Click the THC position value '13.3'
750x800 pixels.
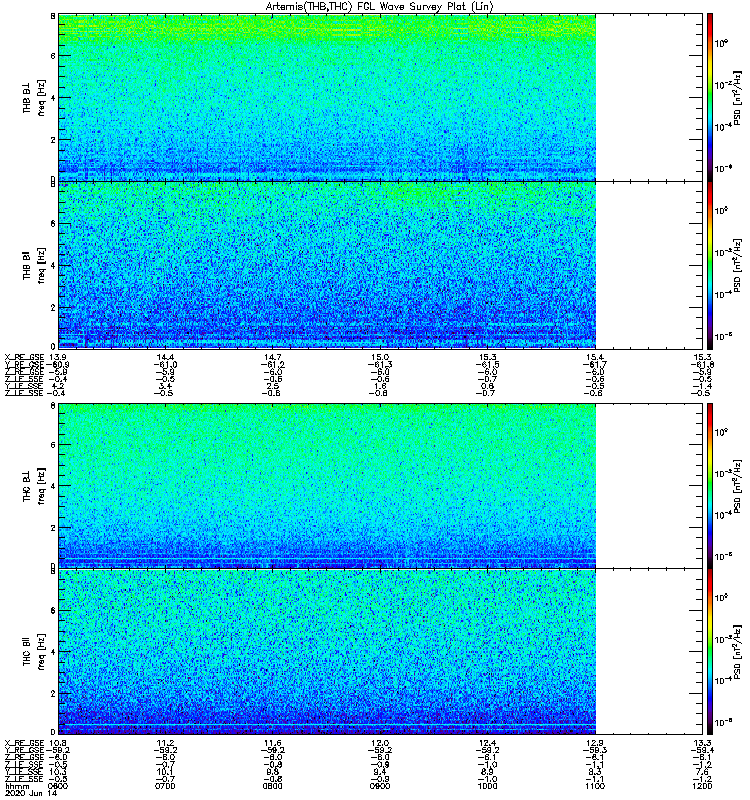click(703, 743)
